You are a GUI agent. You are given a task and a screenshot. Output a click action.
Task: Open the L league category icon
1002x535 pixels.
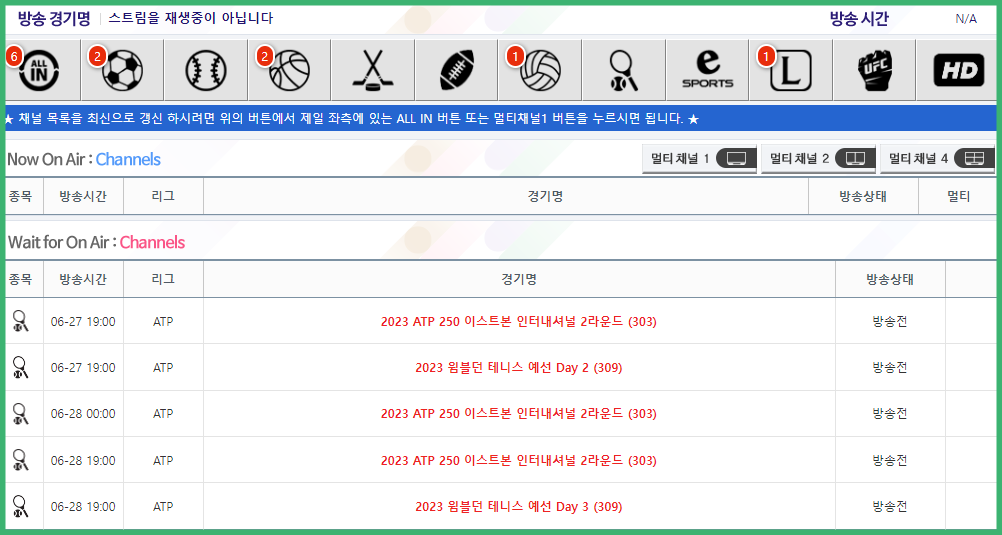790,70
